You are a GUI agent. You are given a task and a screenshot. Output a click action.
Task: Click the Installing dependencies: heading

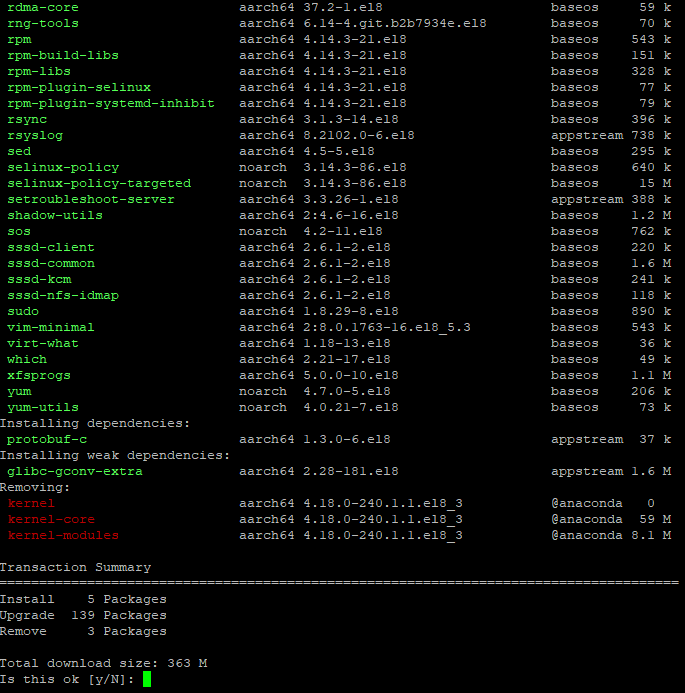pyautogui.click(x=95, y=423)
